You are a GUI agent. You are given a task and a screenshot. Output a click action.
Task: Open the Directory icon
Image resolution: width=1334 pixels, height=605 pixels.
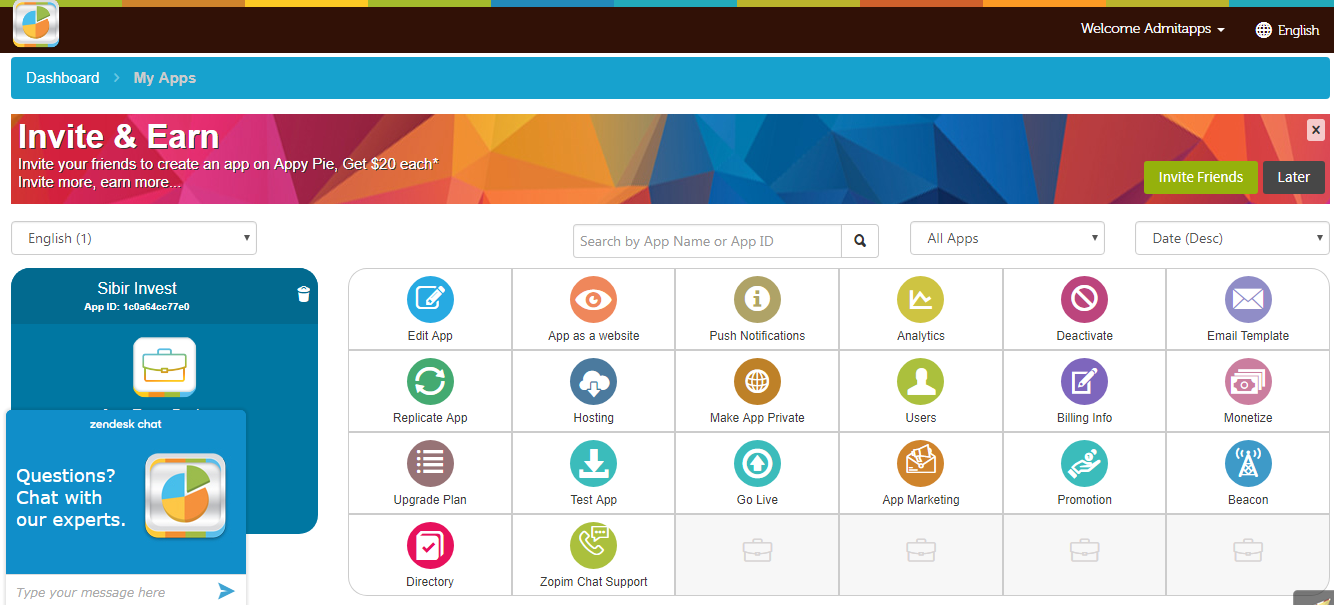pyautogui.click(x=430, y=546)
